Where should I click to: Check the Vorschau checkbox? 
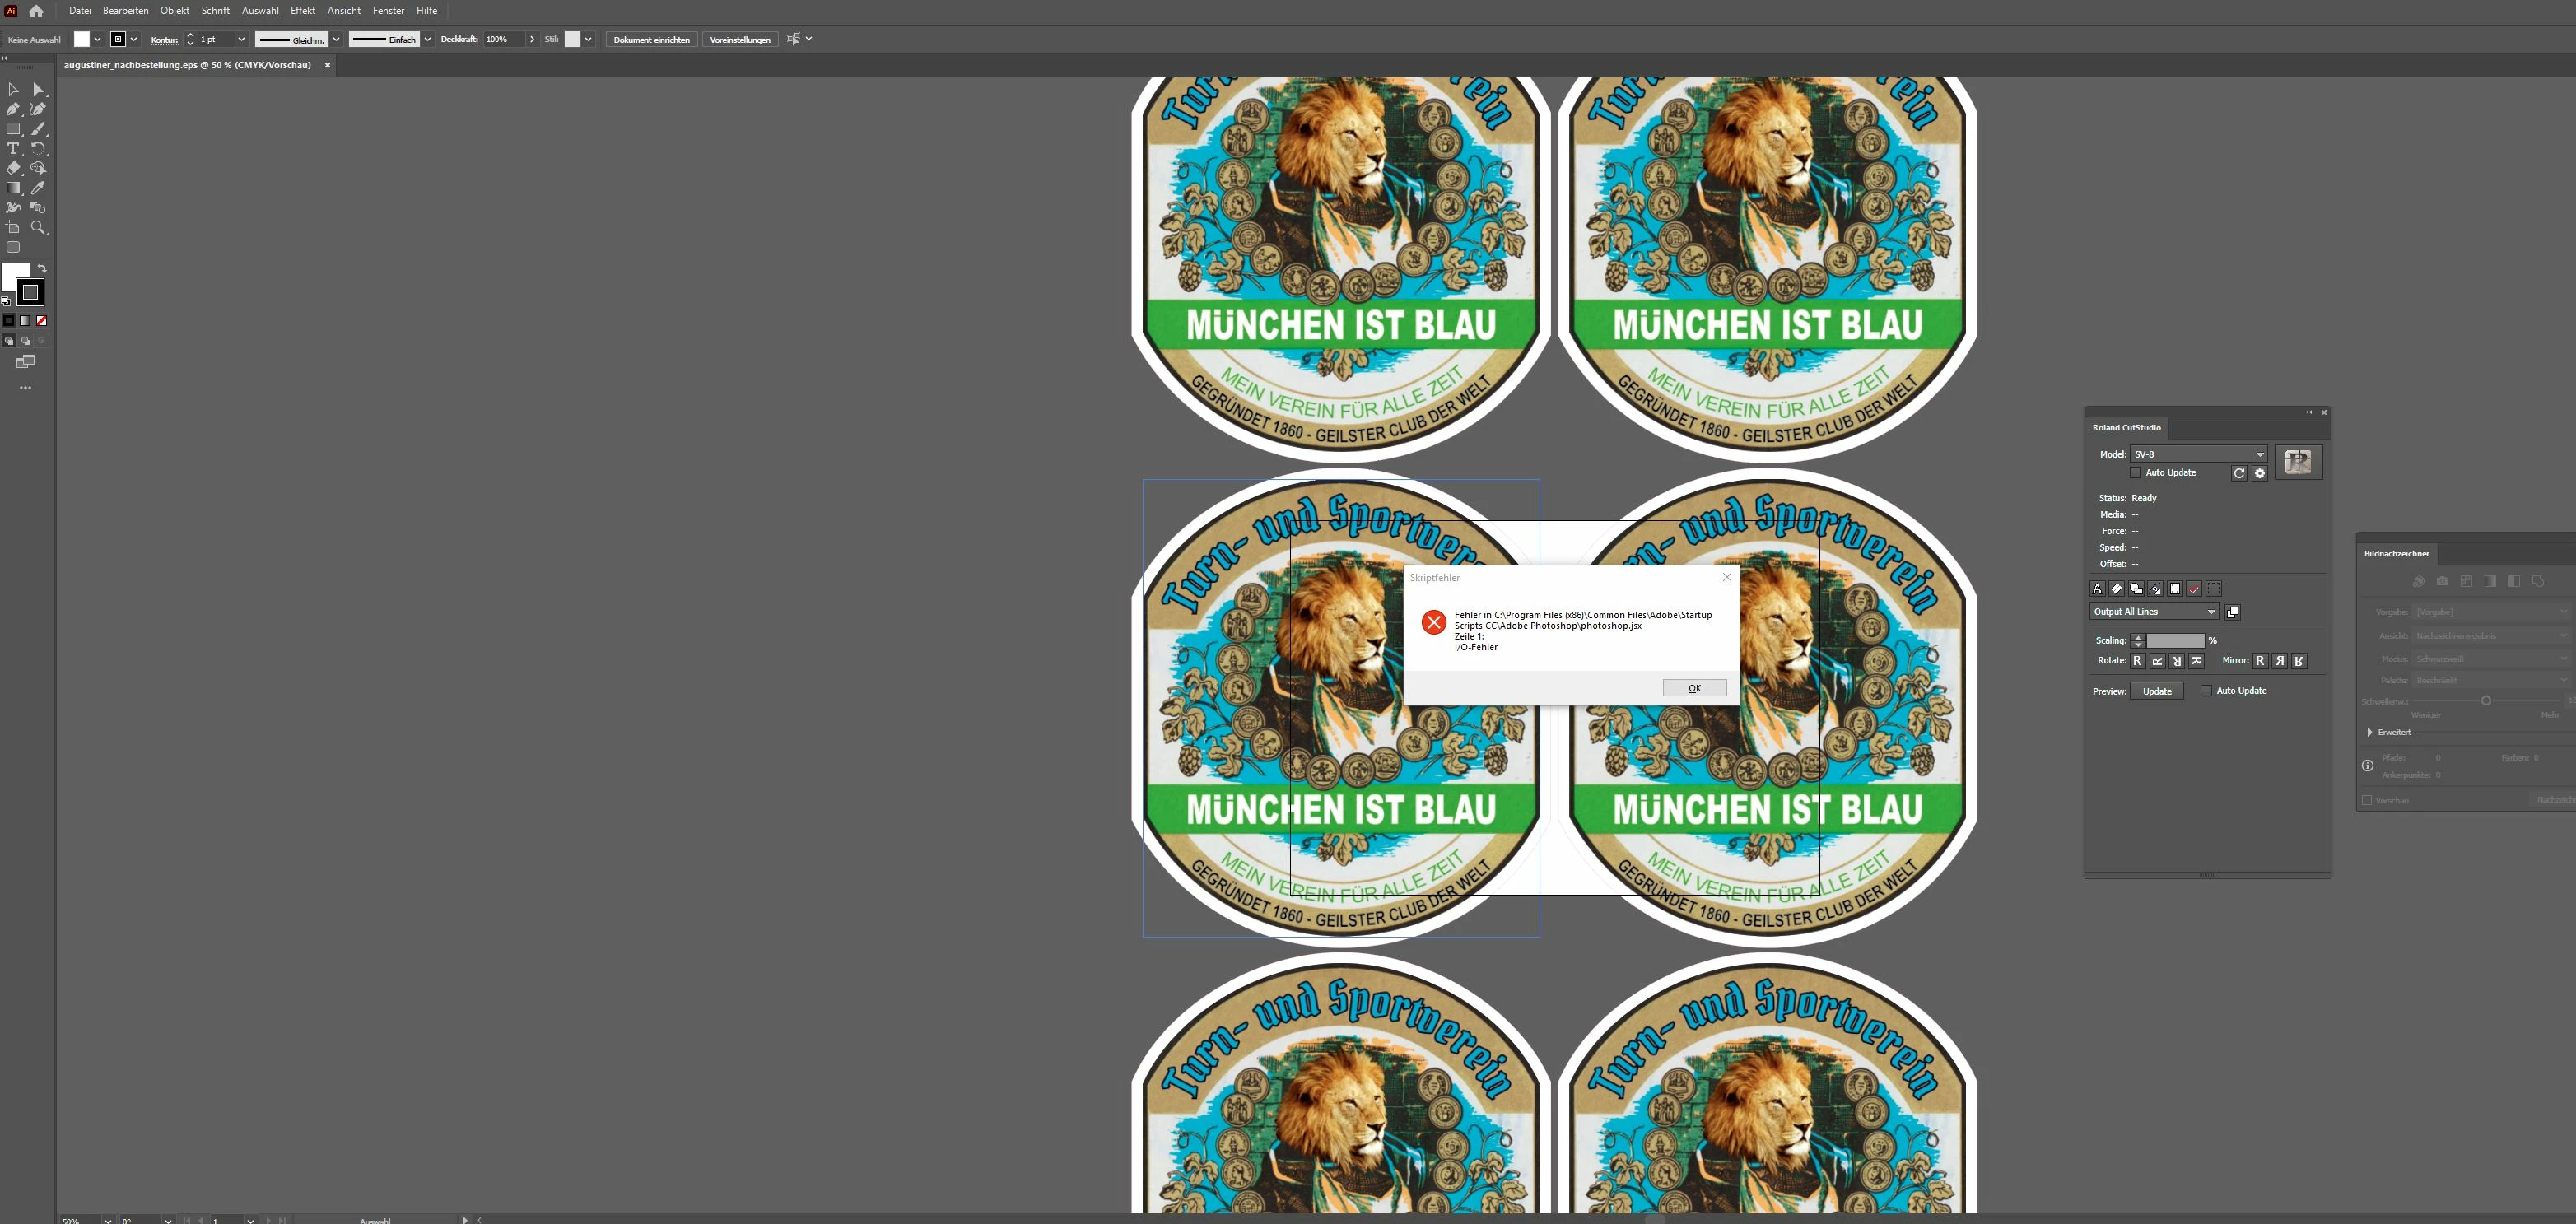click(x=2367, y=800)
